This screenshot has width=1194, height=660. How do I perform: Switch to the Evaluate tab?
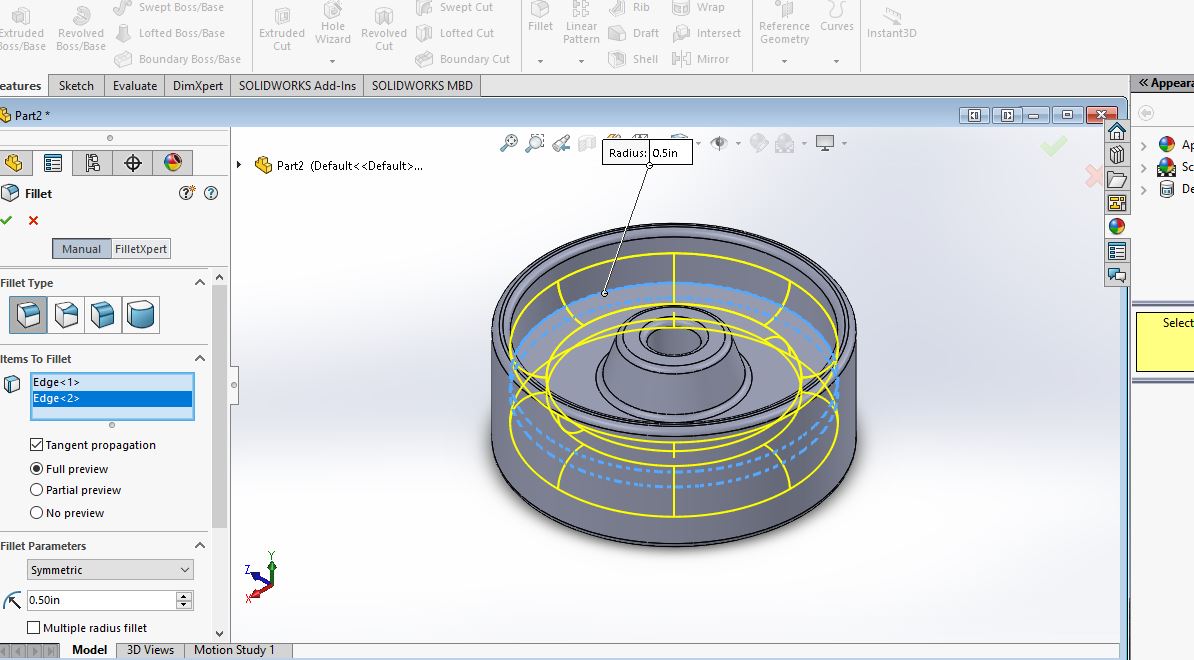[x=135, y=85]
